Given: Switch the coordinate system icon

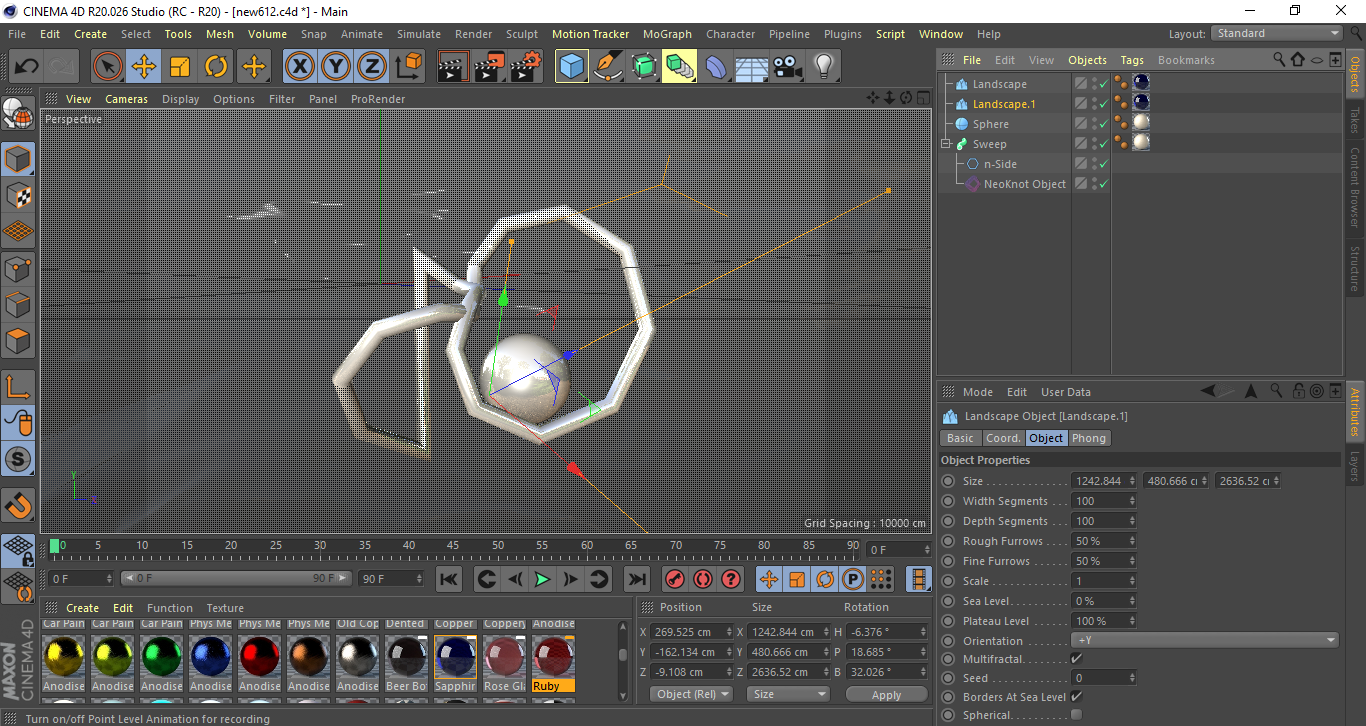Looking at the screenshot, I should pyautogui.click(x=408, y=67).
